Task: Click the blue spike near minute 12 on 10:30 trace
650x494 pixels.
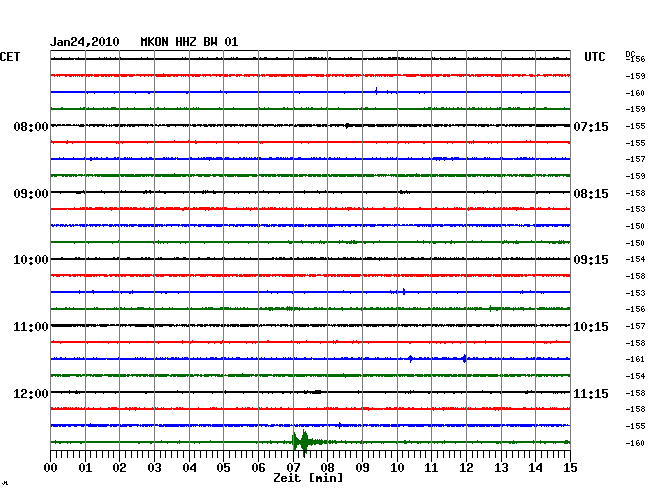Action: [x=464, y=358]
